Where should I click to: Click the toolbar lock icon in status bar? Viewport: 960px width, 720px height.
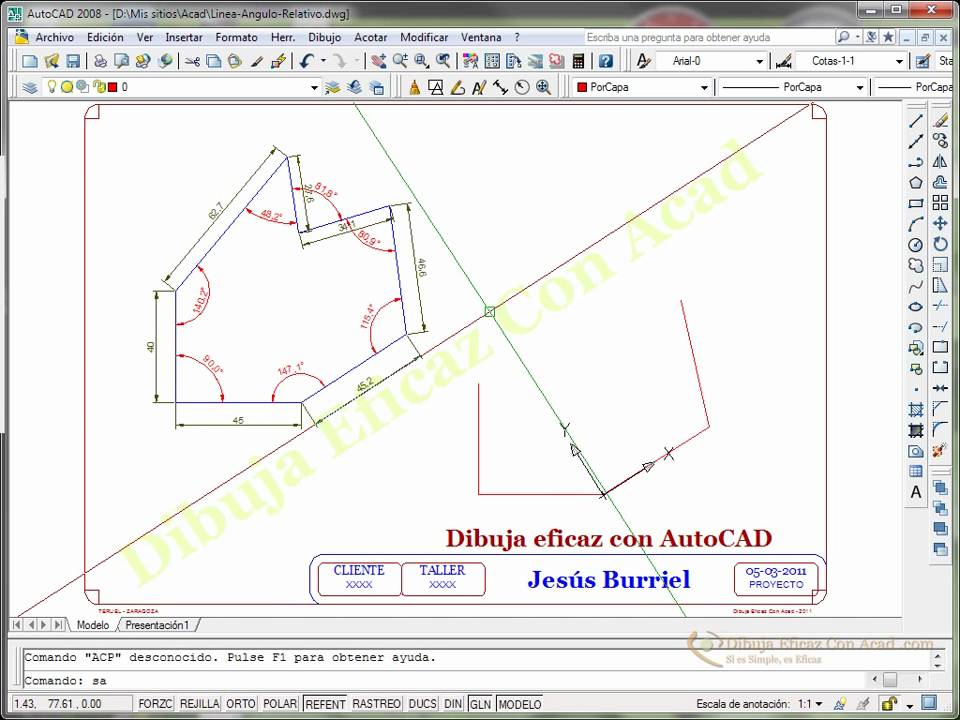[x=888, y=704]
